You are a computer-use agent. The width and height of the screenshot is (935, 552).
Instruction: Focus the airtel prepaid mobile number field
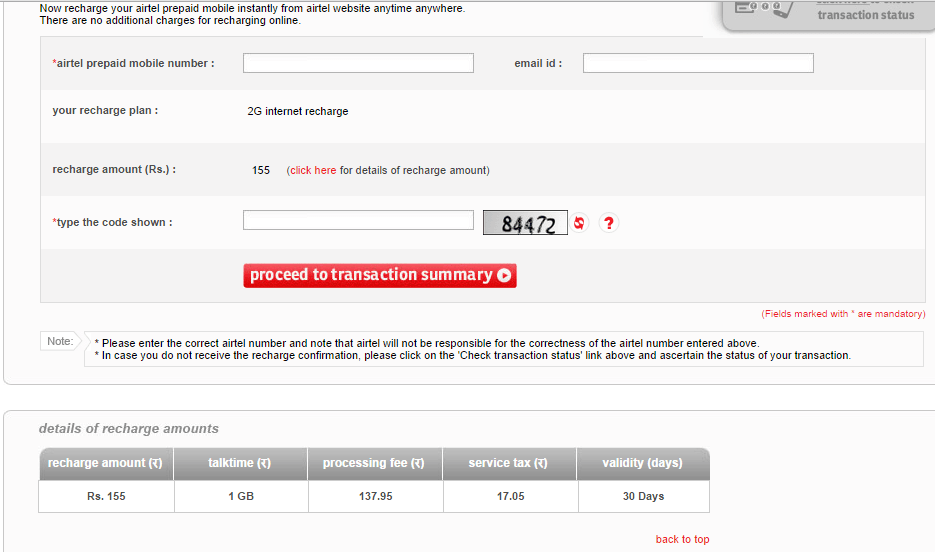[x=358, y=63]
